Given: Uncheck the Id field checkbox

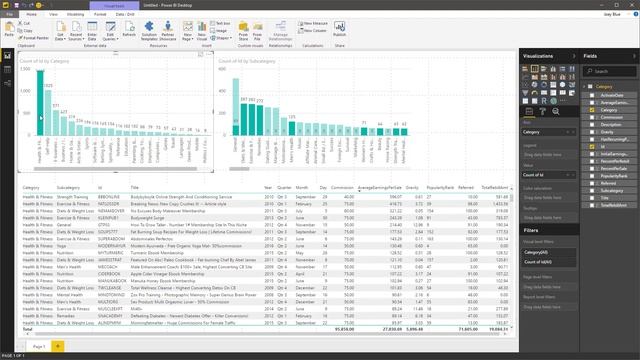Looking at the screenshot, I should 592,147.
